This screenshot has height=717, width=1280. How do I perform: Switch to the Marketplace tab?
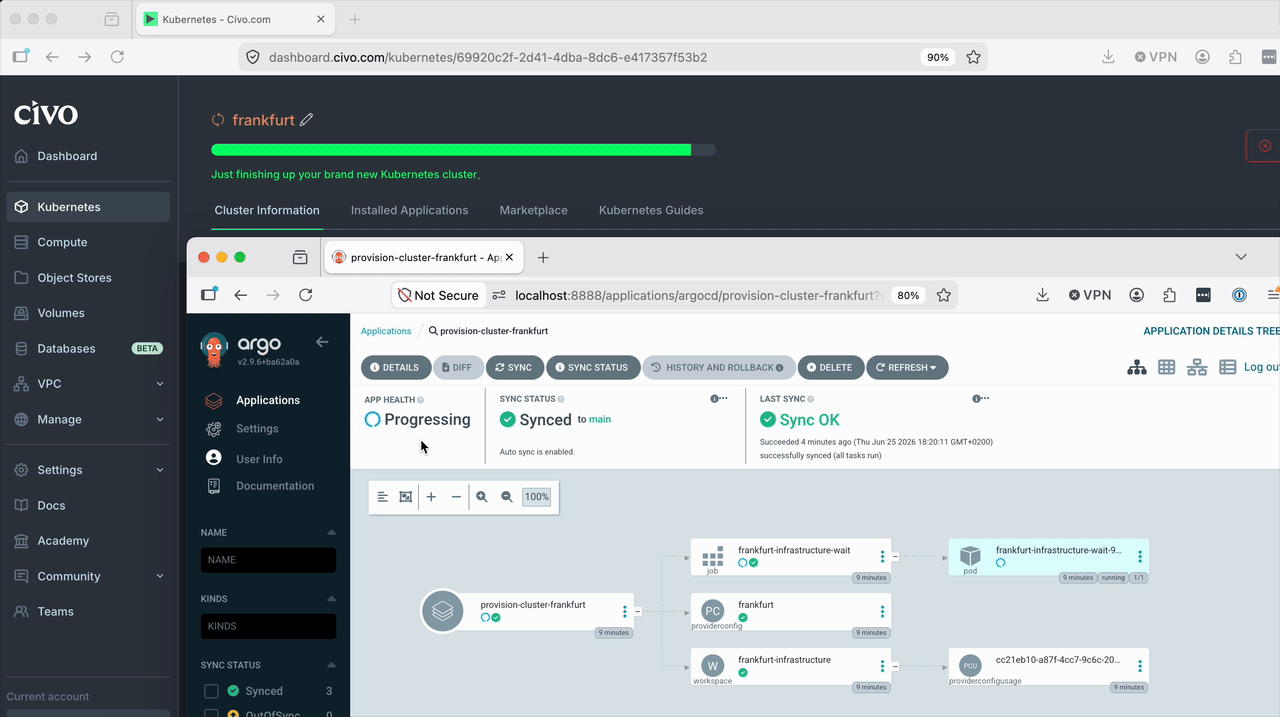coord(533,210)
